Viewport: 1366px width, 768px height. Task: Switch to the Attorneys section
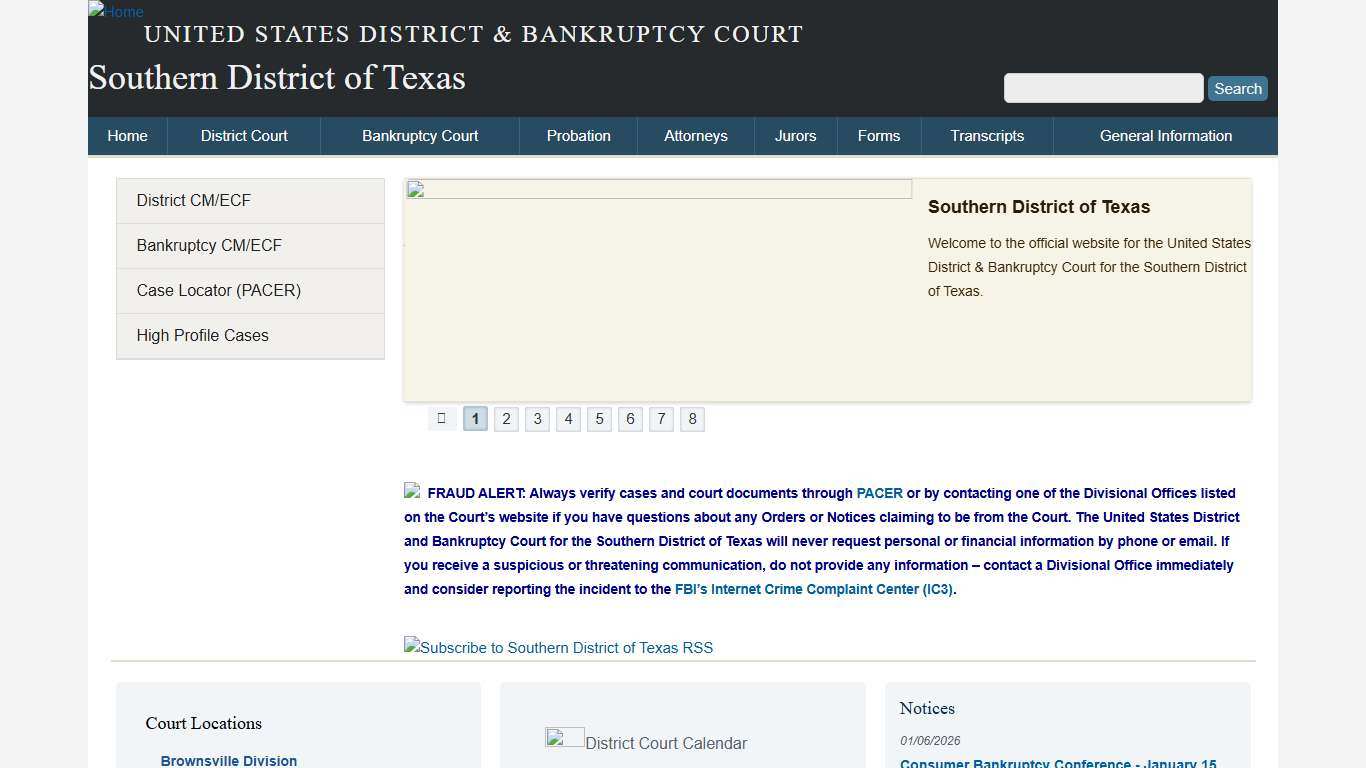coord(696,136)
